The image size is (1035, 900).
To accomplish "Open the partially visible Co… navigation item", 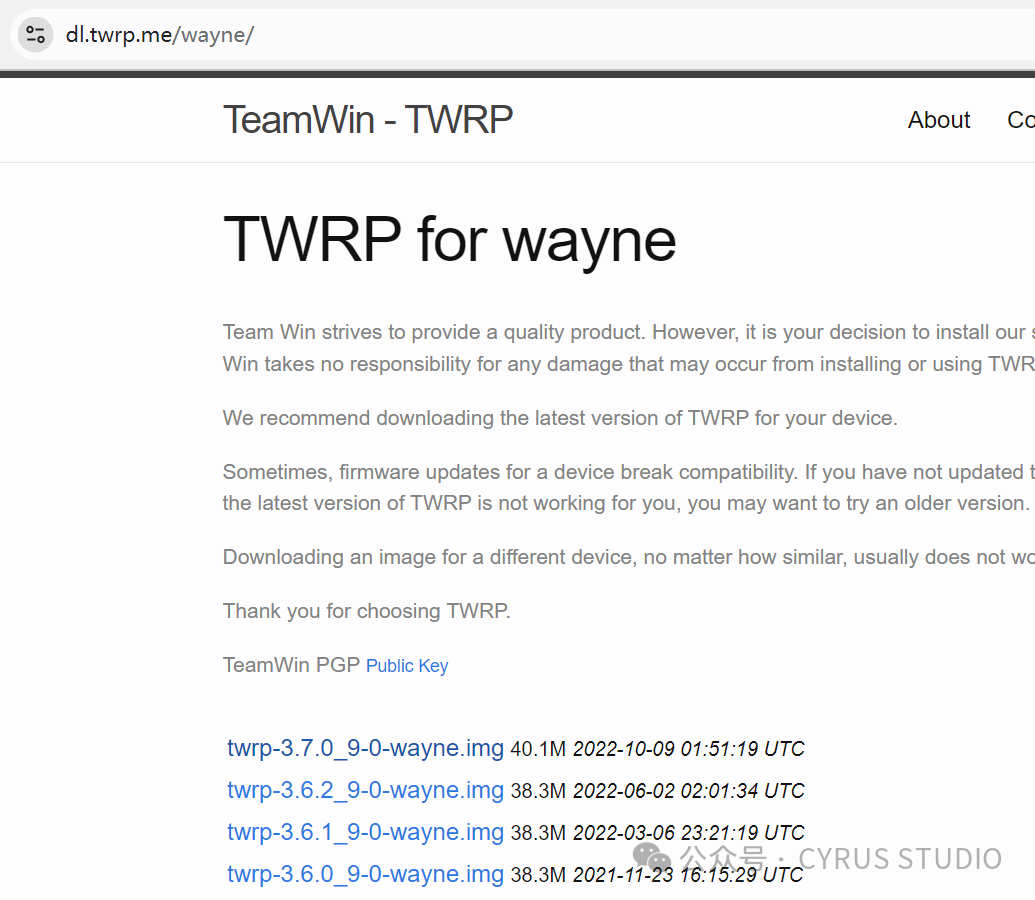I will [x=1020, y=120].
